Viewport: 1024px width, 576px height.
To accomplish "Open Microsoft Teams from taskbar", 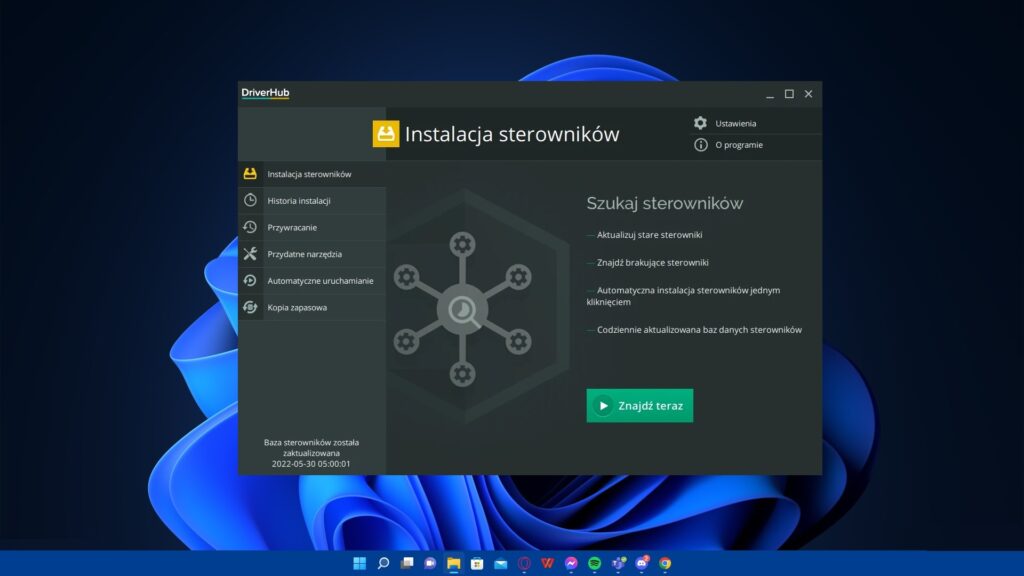I will 618,563.
